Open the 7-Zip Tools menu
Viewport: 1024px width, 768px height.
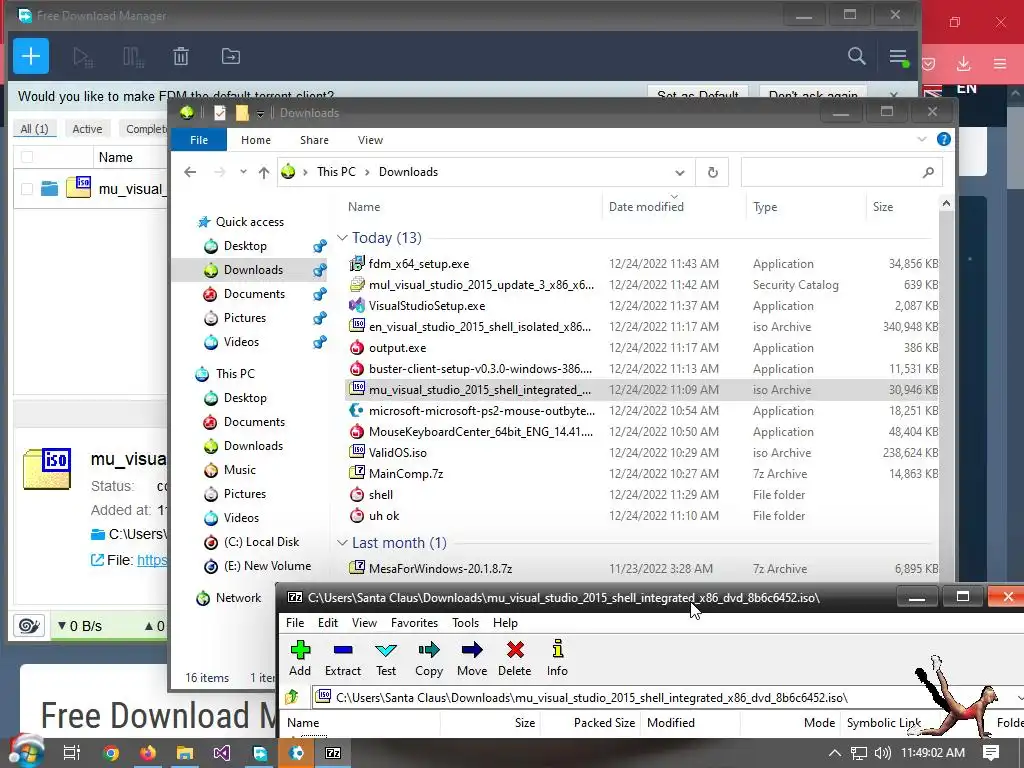tap(465, 623)
